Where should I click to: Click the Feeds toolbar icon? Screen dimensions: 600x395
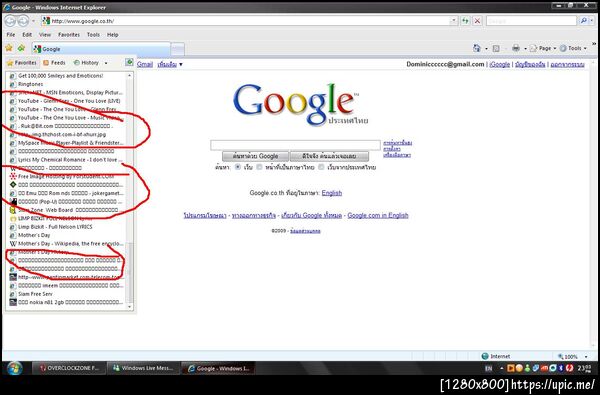[x=496, y=48]
